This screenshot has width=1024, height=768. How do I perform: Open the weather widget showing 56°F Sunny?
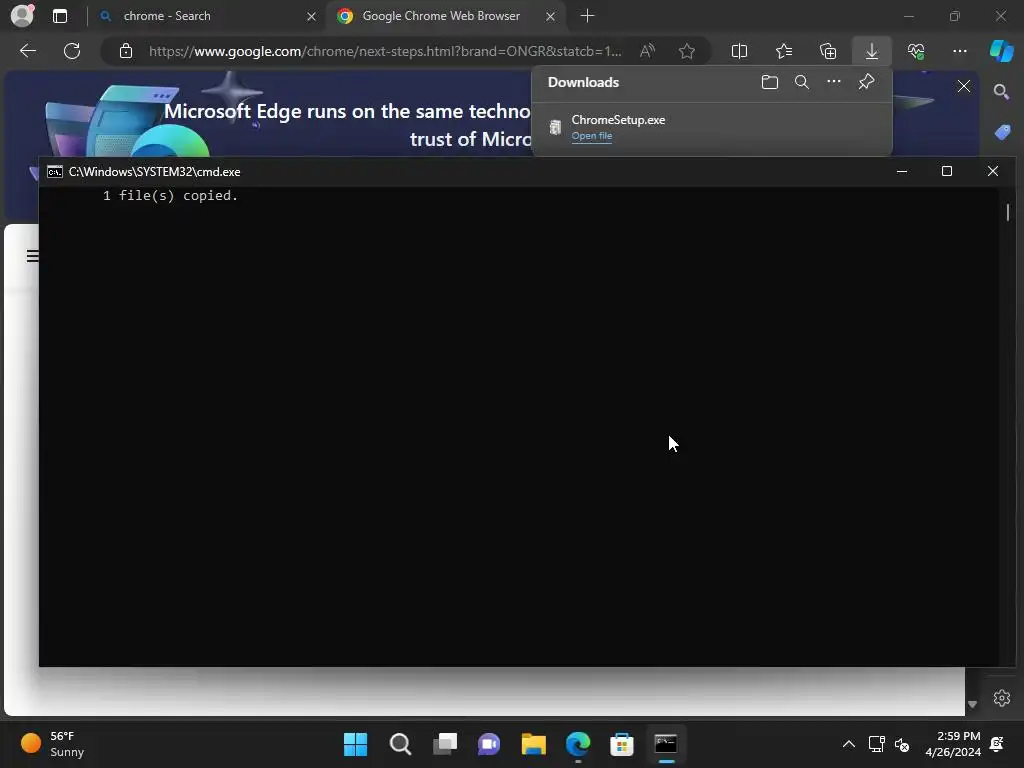point(54,744)
